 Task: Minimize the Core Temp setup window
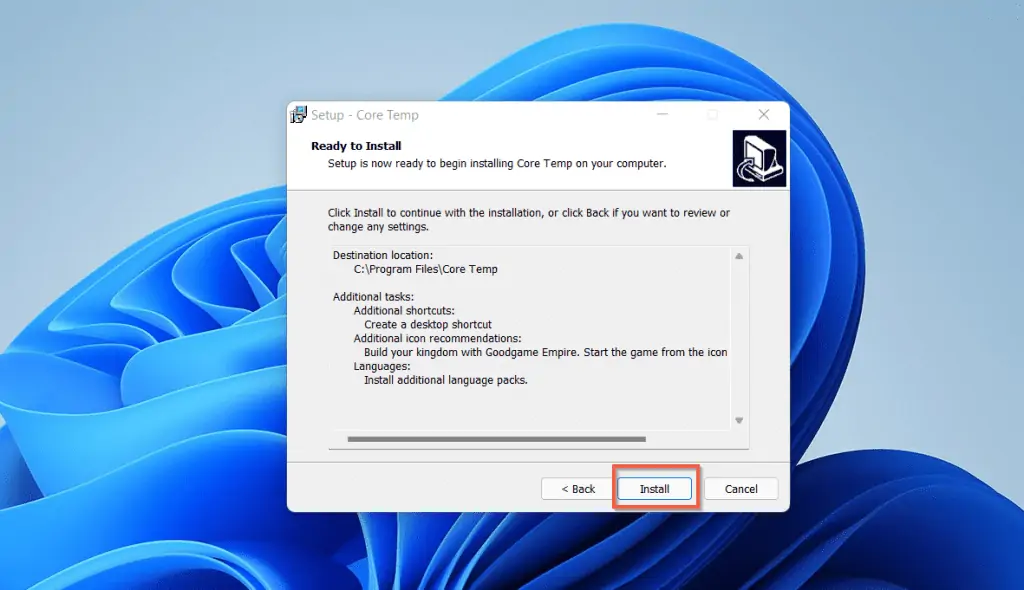click(x=662, y=114)
